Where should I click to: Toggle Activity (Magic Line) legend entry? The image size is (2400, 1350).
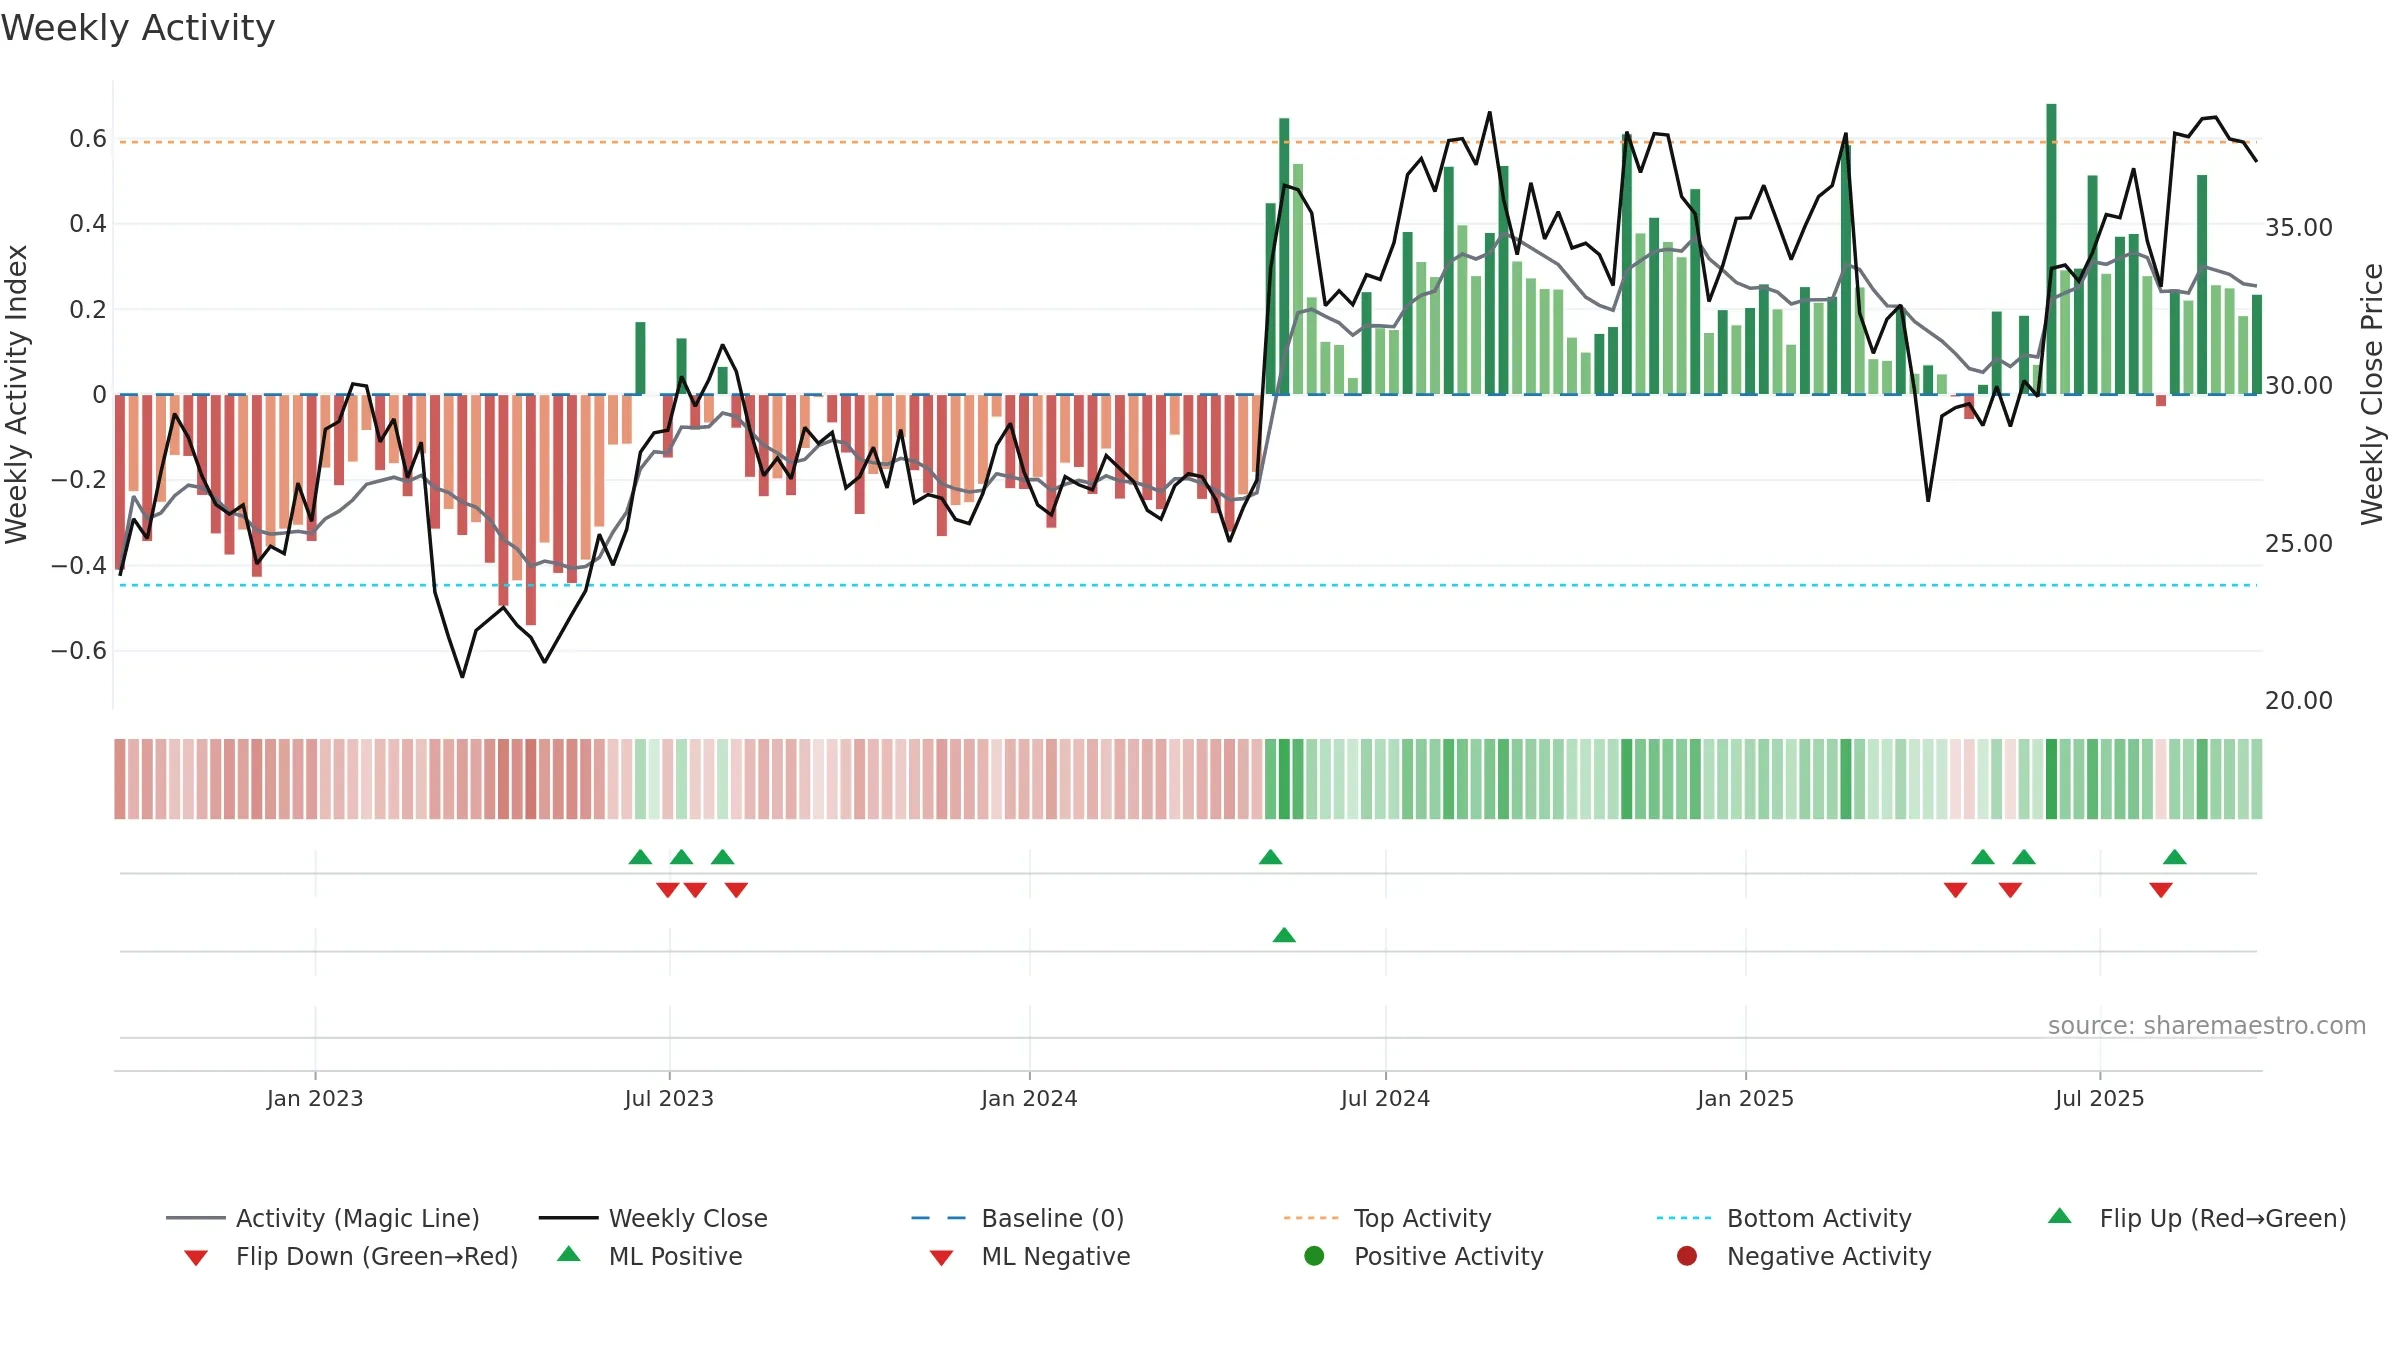point(323,1218)
